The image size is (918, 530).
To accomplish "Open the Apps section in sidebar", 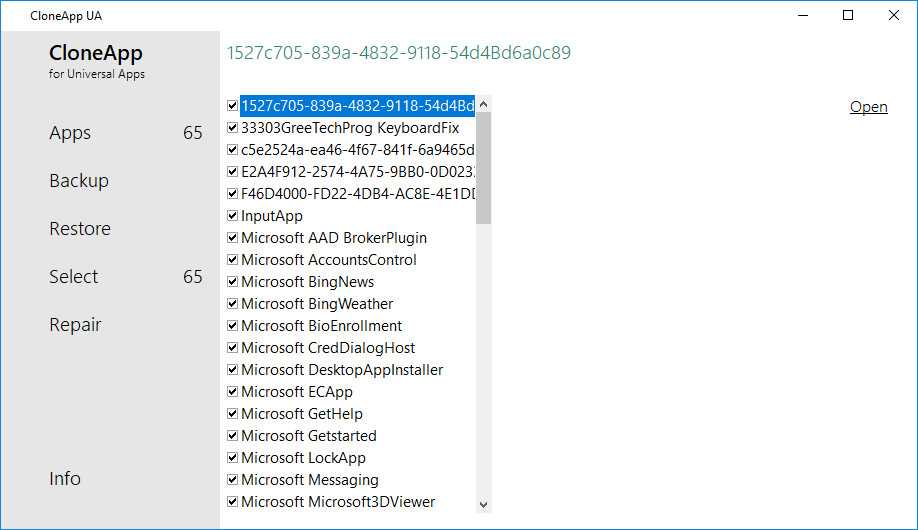I will (x=70, y=133).
